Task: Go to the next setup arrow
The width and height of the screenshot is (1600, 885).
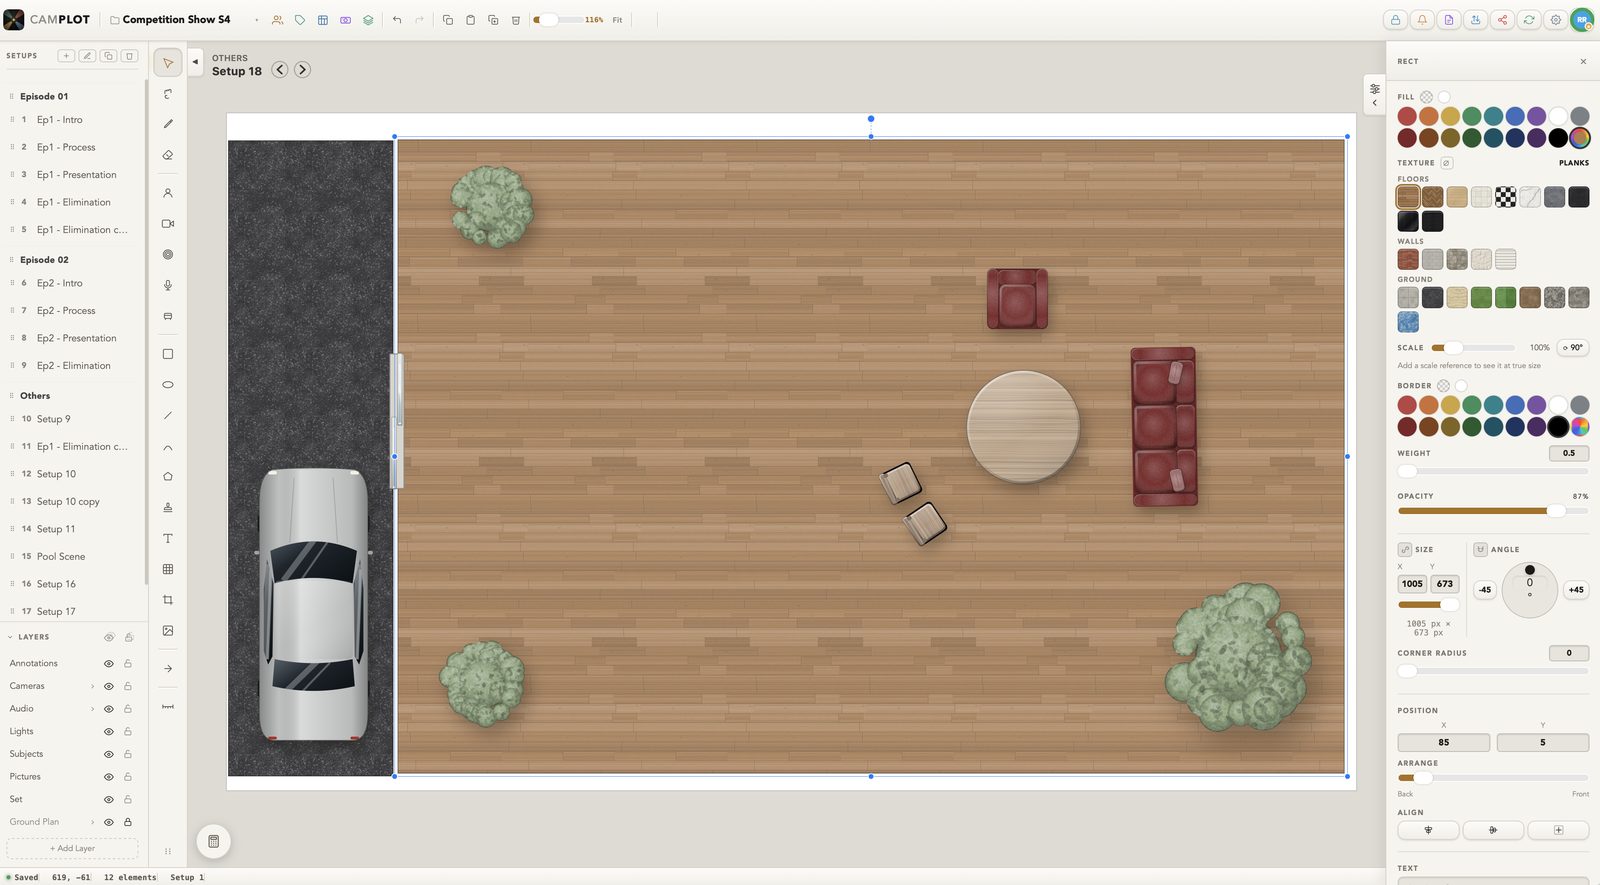Action: pos(302,70)
